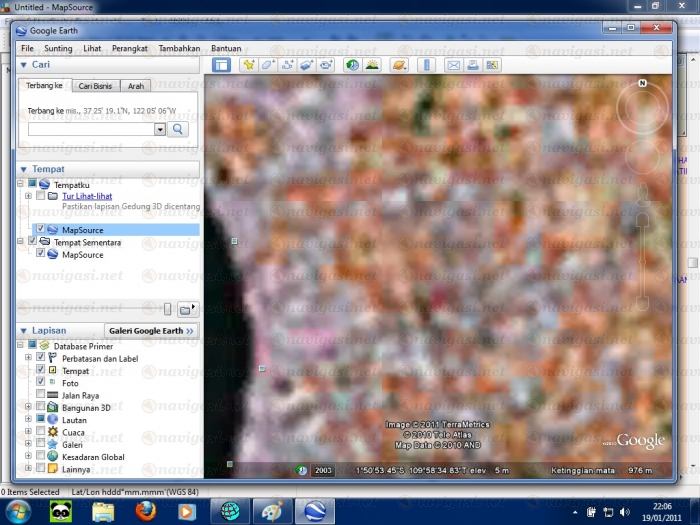Click the sunlight toolbar icon
Viewport: 700px width, 525px height.
pyautogui.click(x=372, y=65)
